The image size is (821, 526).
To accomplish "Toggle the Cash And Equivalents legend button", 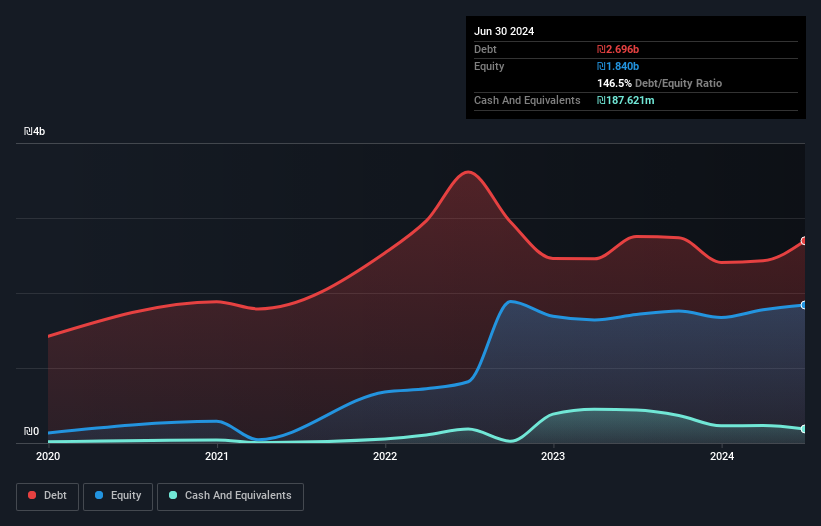I will click(x=230, y=496).
